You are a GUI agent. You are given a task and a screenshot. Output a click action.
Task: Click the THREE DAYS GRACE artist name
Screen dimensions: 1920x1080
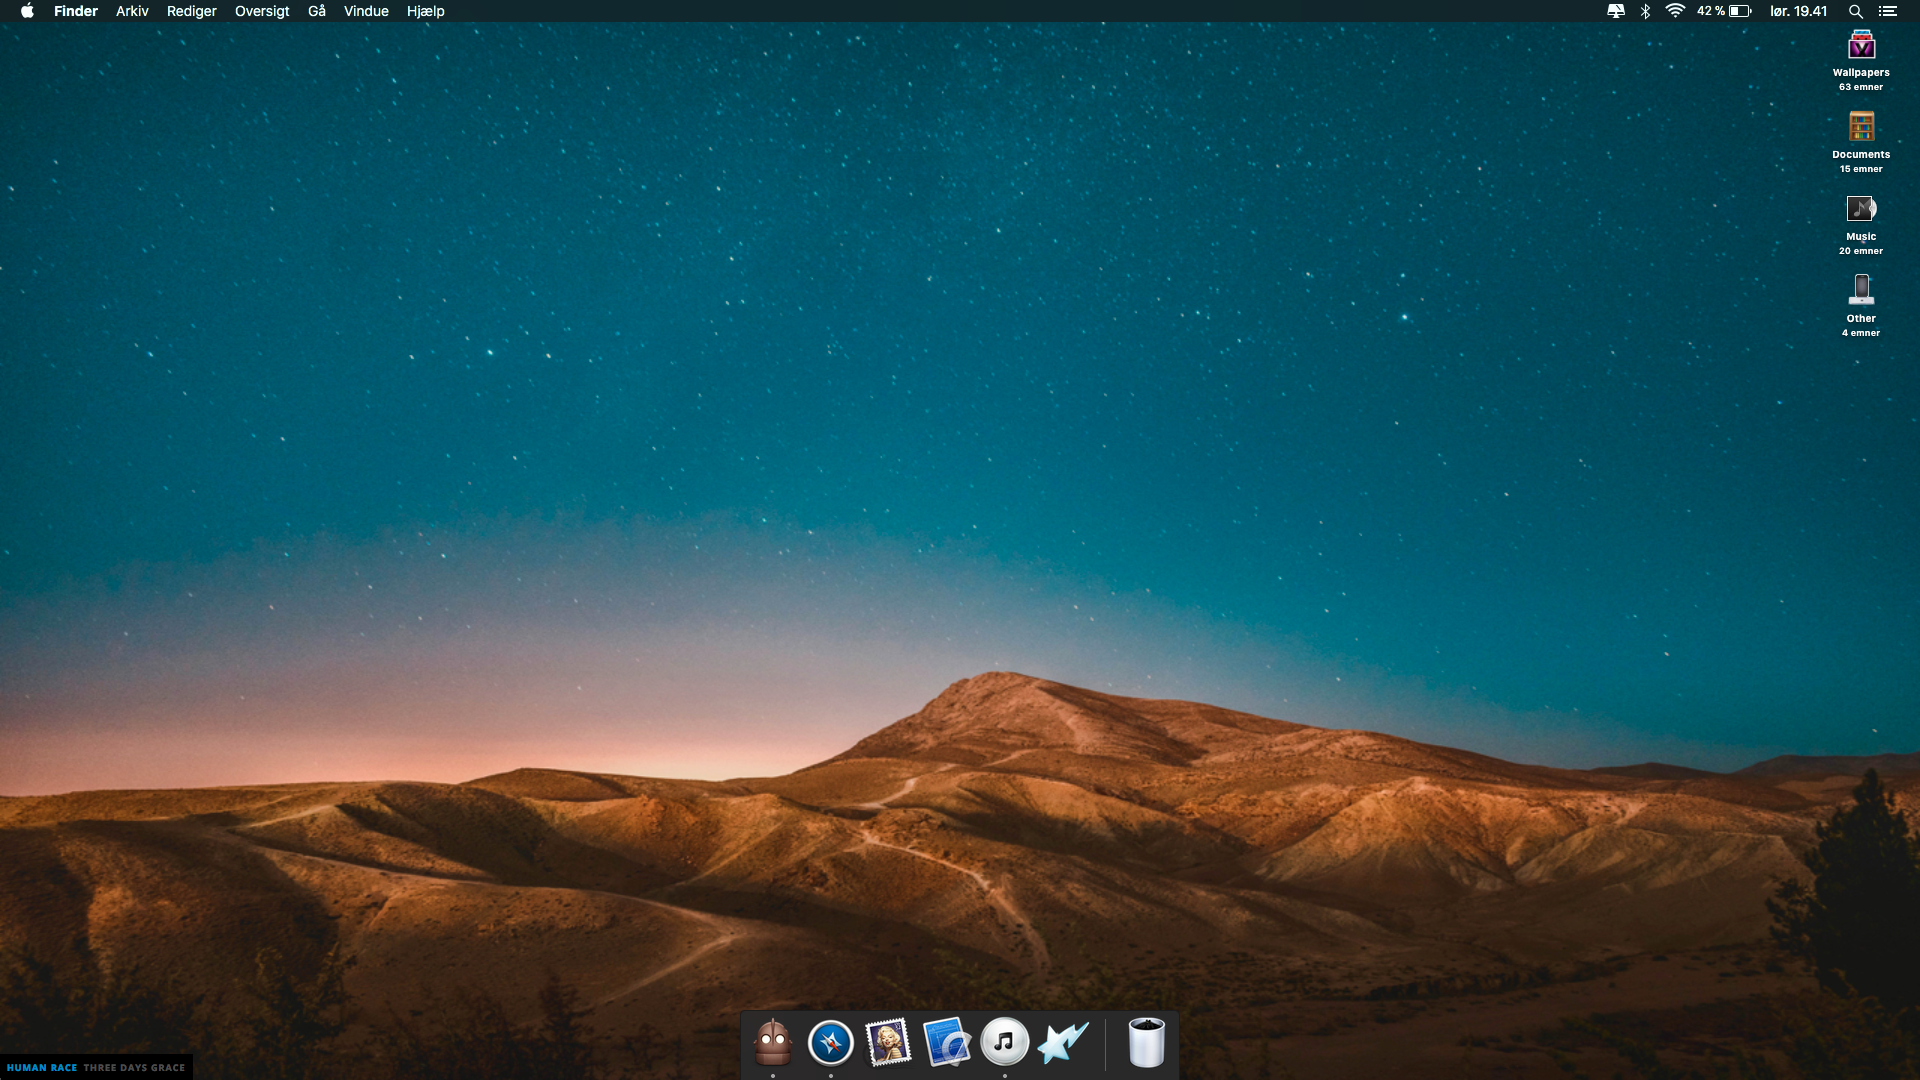tap(134, 1068)
